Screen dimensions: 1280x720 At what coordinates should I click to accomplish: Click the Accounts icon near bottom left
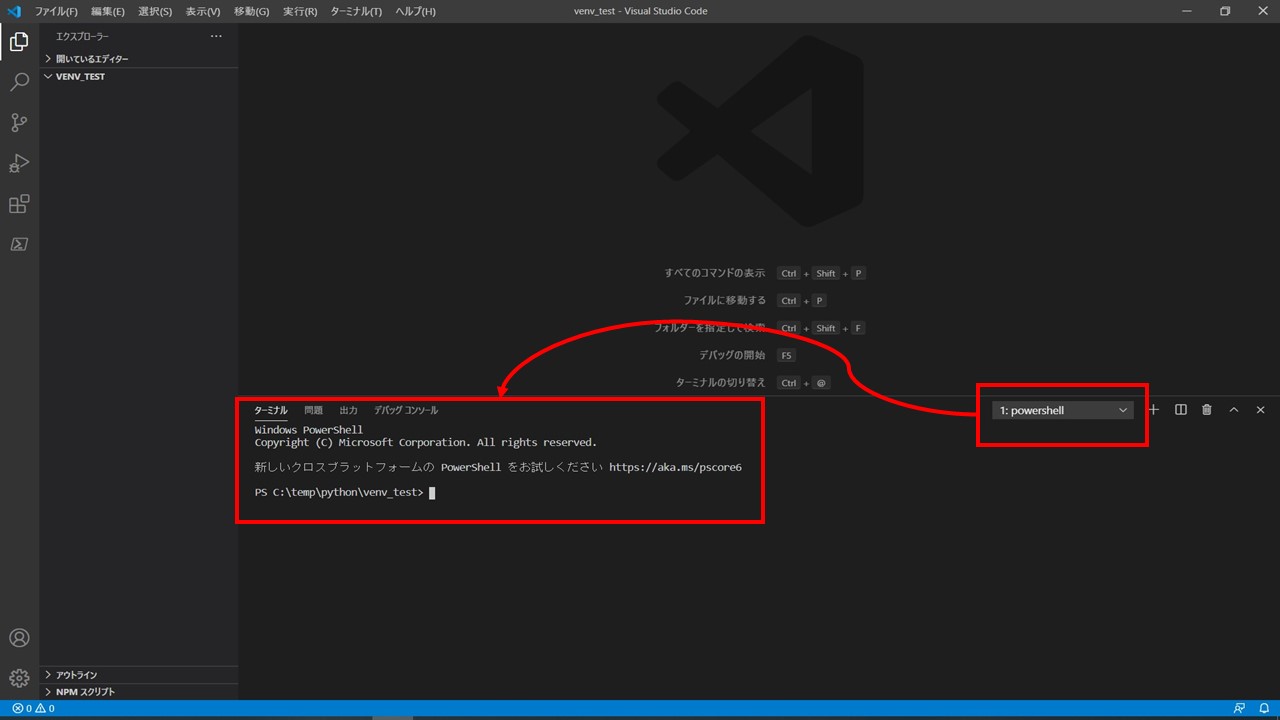coord(18,637)
